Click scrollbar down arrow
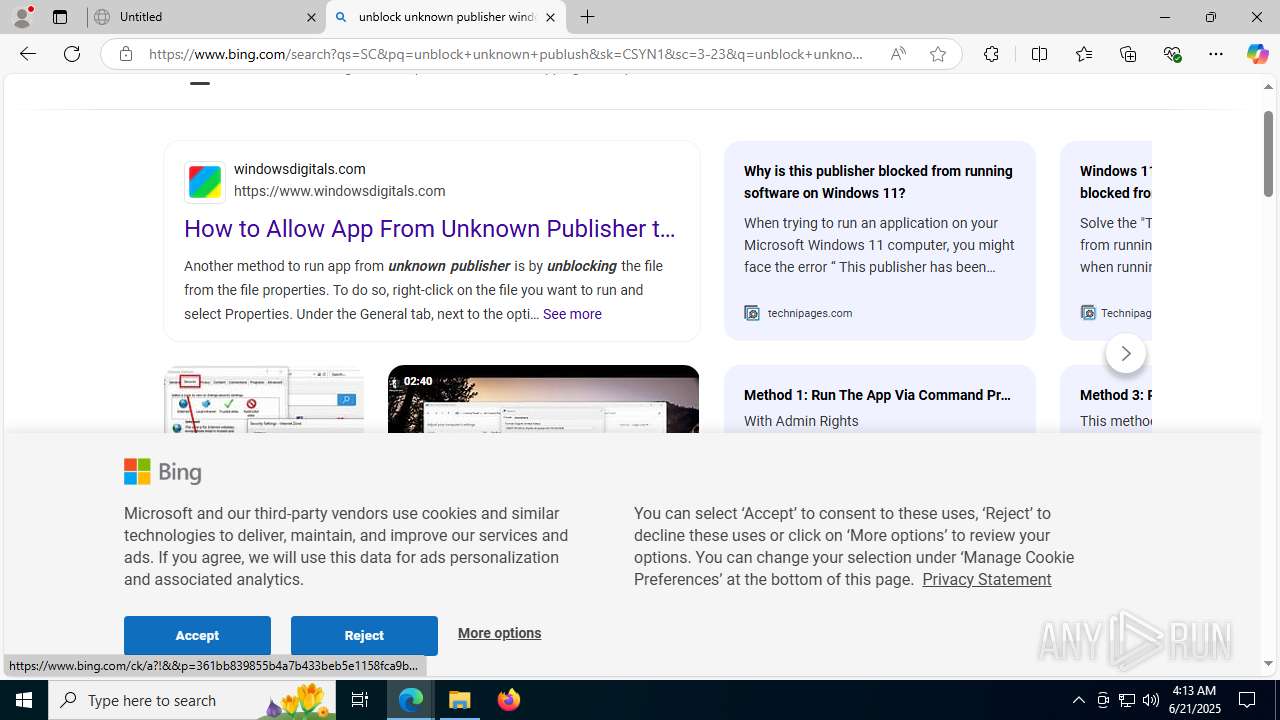 click(1268, 663)
